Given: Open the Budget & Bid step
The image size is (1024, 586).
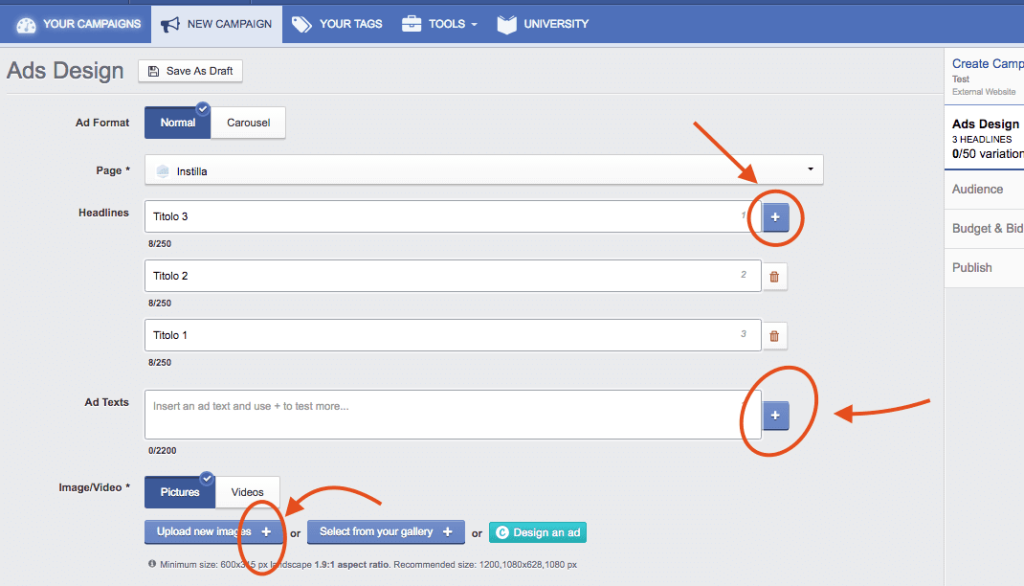Looking at the screenshot, I should click(984, 229).
